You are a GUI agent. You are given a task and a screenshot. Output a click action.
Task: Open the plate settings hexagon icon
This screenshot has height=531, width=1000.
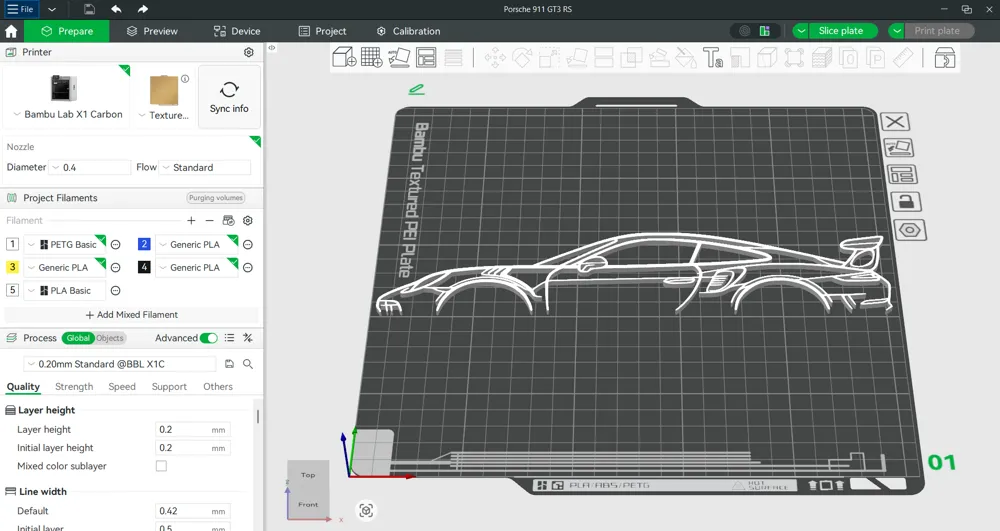click(x=910, y=230)
